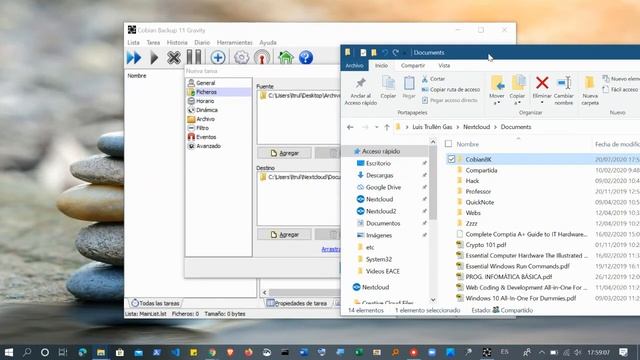Click the Cobian antenna icon with red dot
Screen dimensions: 640x360
pos(262,58)
